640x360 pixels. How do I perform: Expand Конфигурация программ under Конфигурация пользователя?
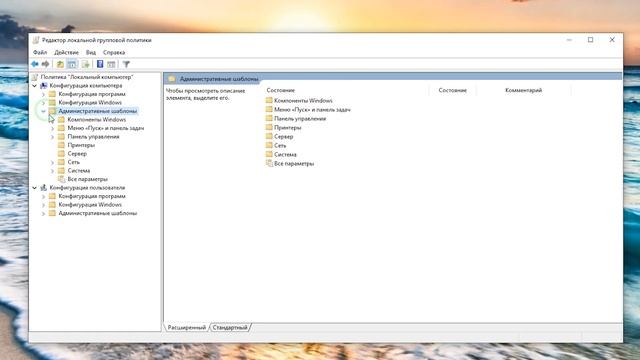[x=44, y=196]
